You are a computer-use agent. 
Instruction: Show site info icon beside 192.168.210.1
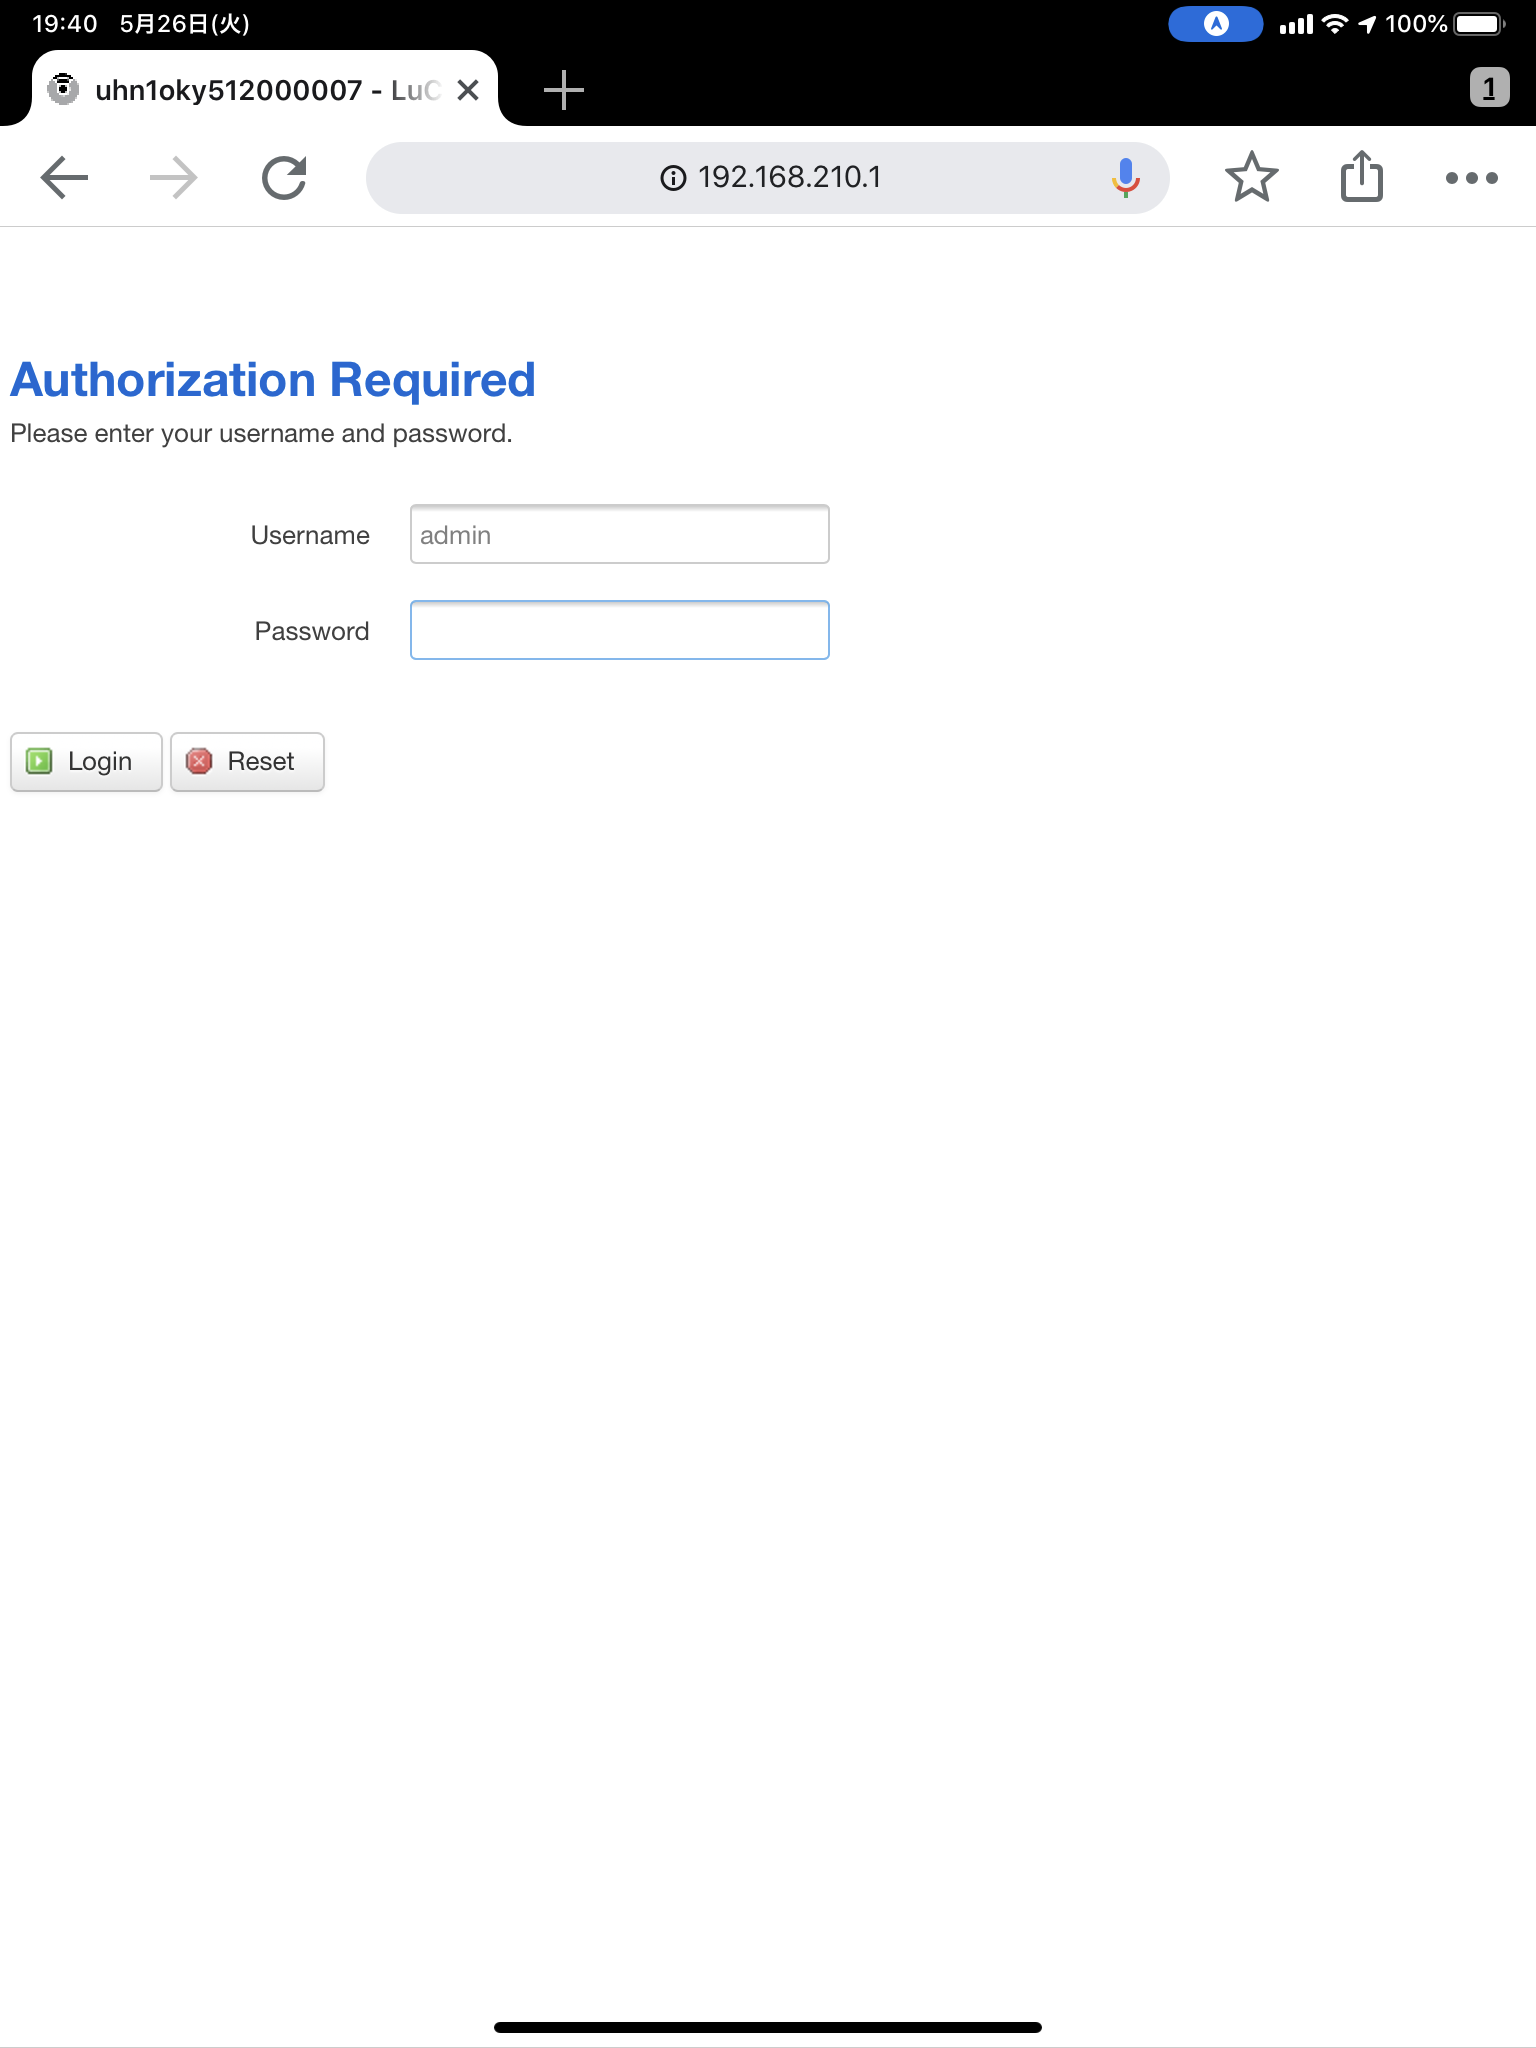pos(673,178)
